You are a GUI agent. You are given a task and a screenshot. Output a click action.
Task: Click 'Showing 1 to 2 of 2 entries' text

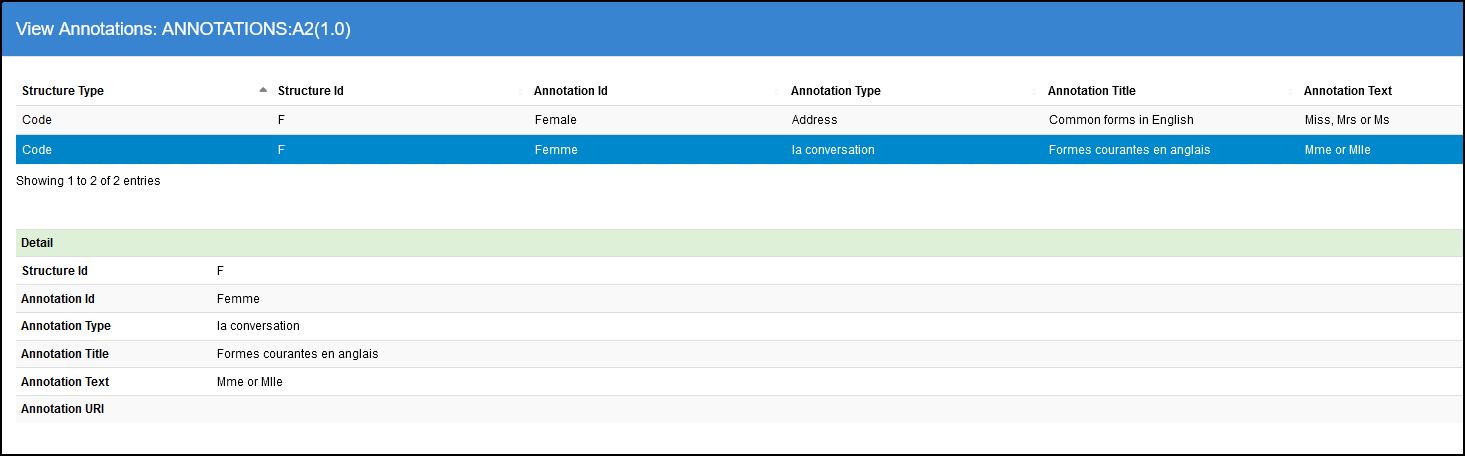88,181
